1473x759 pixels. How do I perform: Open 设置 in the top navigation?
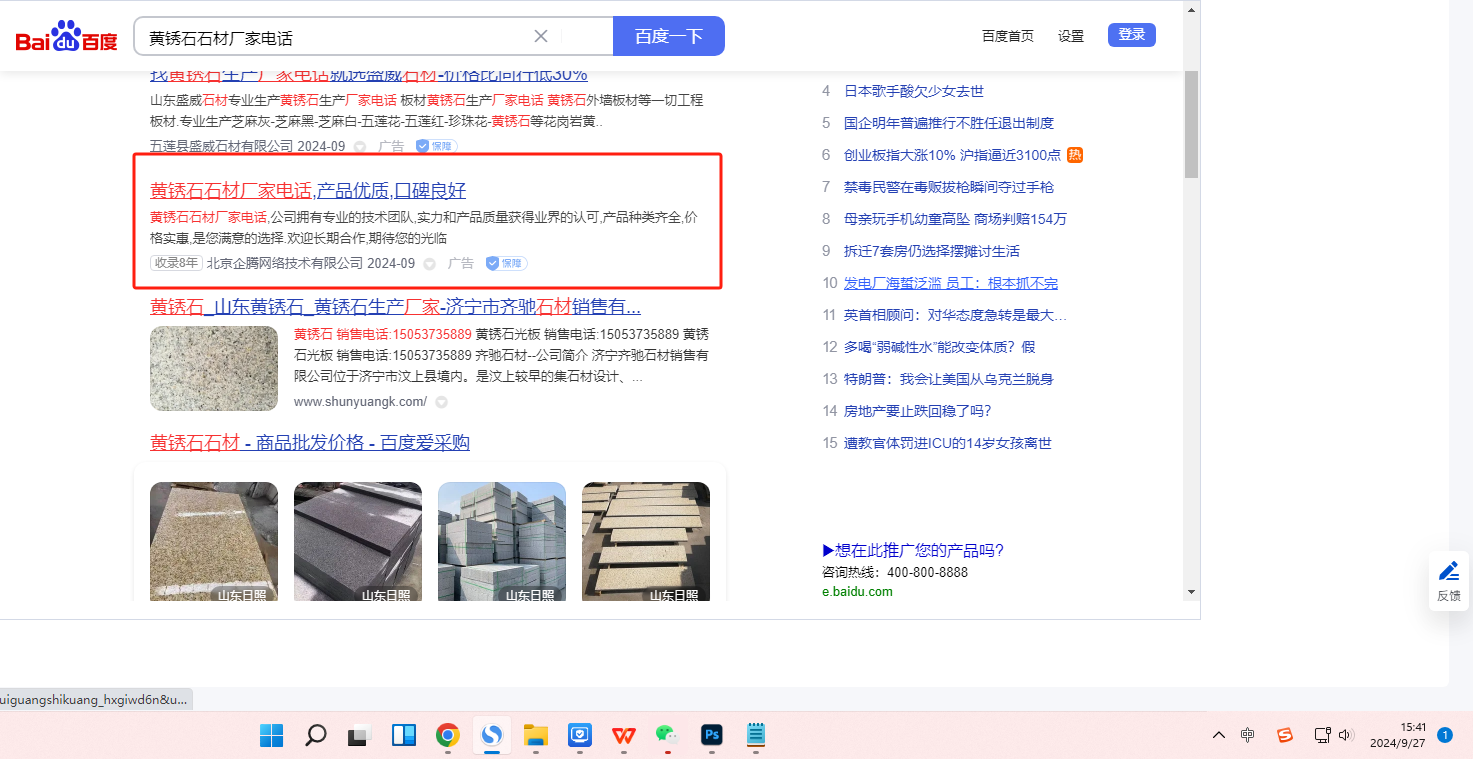tap(1071, 36)
